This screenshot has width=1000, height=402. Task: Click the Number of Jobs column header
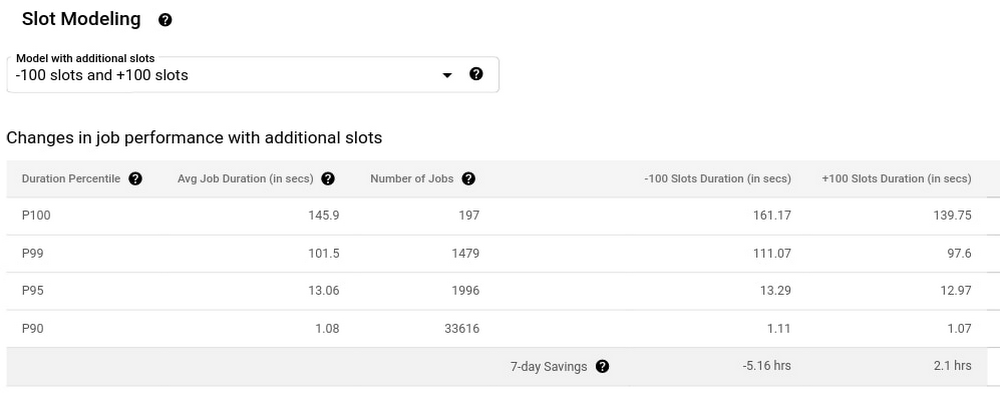pyautogui.click(x=412, y=179)
